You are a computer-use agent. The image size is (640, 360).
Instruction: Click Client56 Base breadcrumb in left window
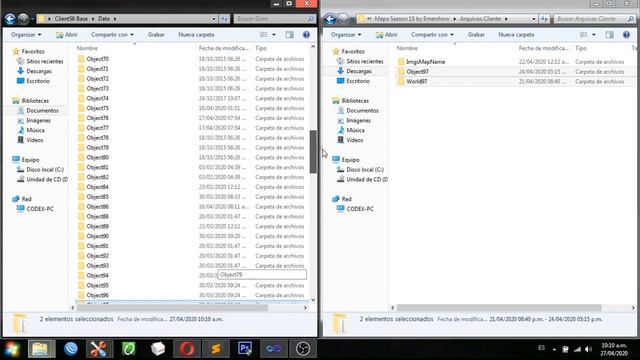[x=71, y=19]
